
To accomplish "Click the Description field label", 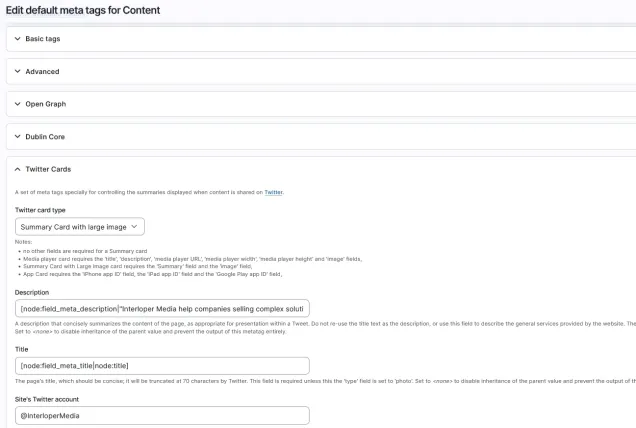I will click(32, 292).
